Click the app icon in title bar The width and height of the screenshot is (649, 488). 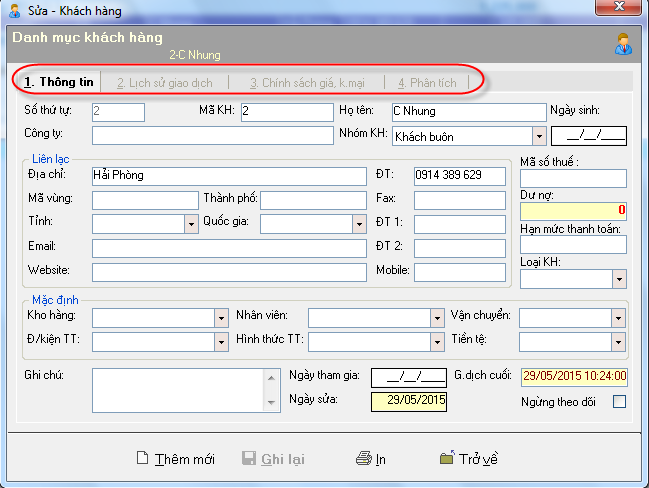pyautogui.click(x=14, y=9)
